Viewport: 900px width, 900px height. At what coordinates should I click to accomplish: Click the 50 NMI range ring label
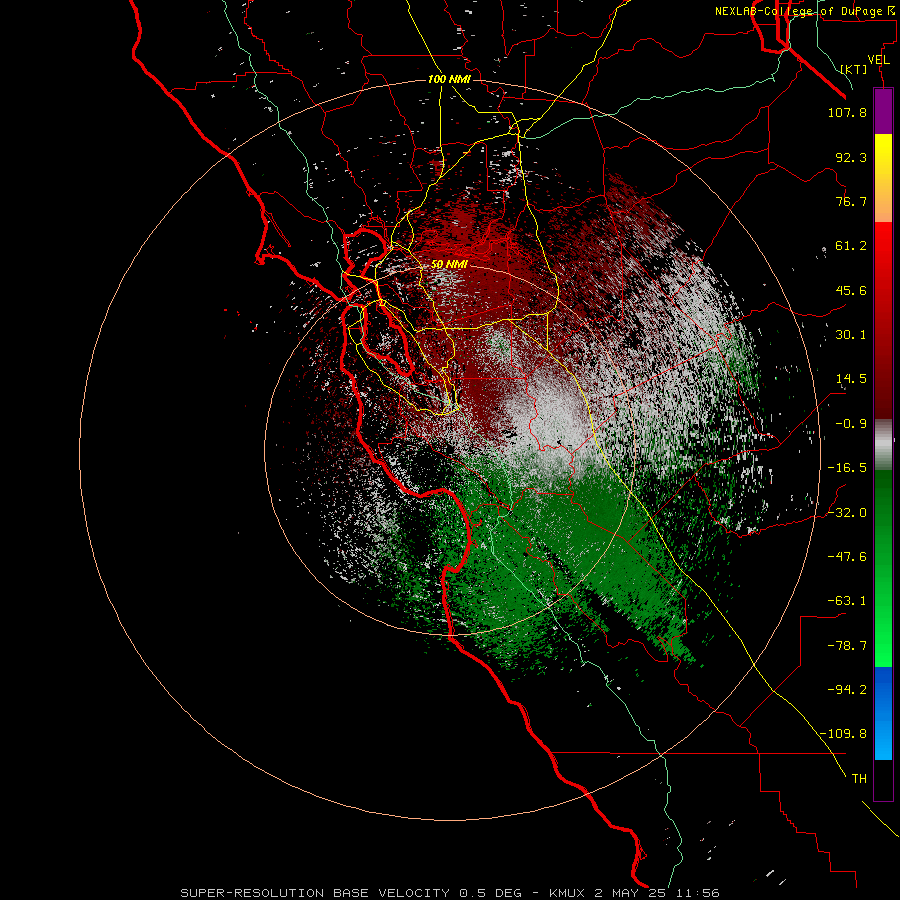[449, 264]
